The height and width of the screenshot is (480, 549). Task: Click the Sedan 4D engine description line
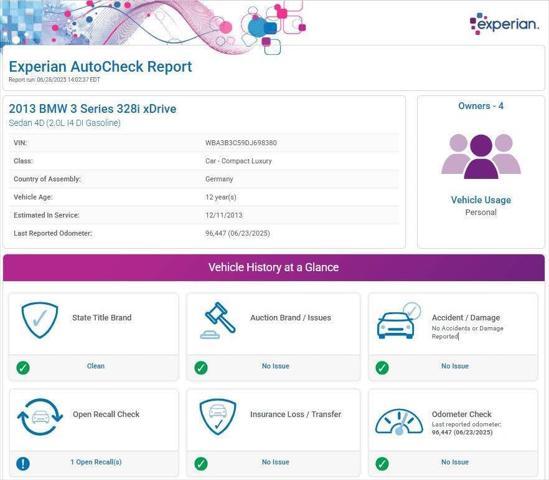(x=64, y=123)
